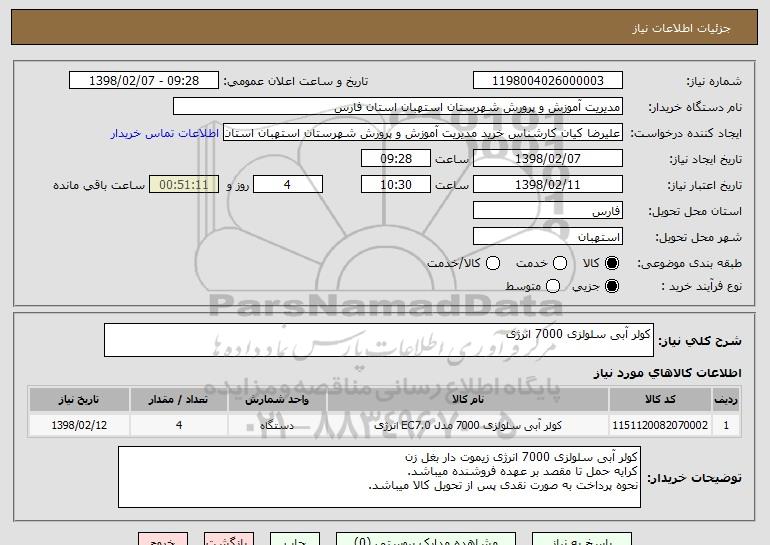Click buyer organization name field
The width and height of the screenshot is (770, 545).
pyautogui.click(x=398, y=107)
